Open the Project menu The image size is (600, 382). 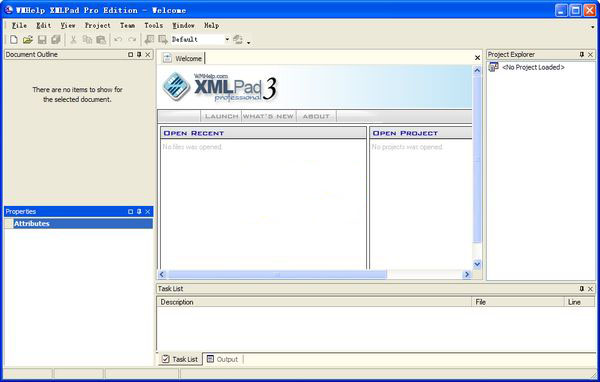point(98,26)
